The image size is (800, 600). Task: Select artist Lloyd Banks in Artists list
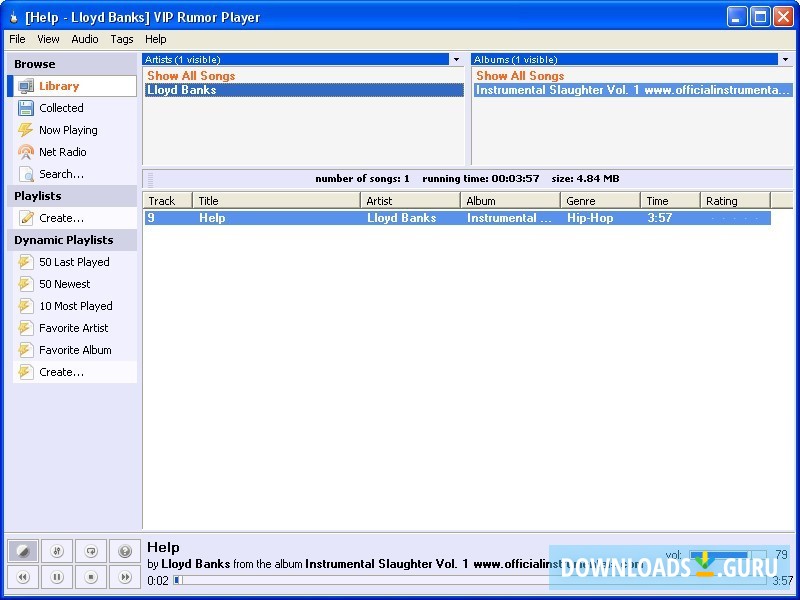tap(304, 90)
